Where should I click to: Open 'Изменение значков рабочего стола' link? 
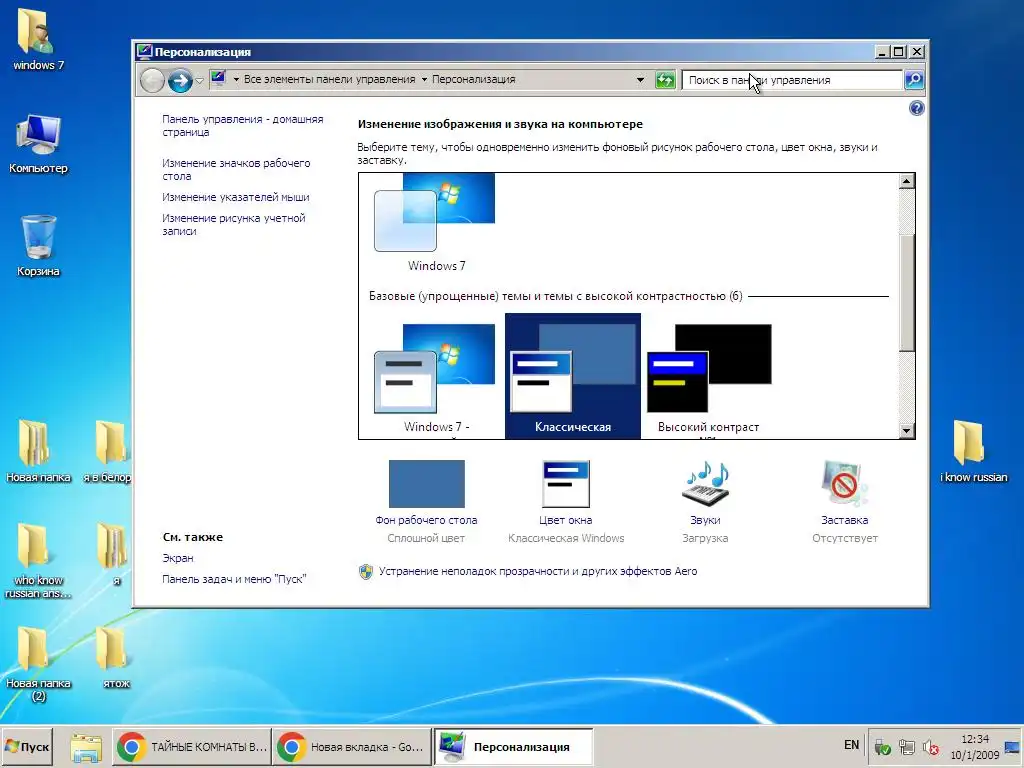click(x=236, y=169)
